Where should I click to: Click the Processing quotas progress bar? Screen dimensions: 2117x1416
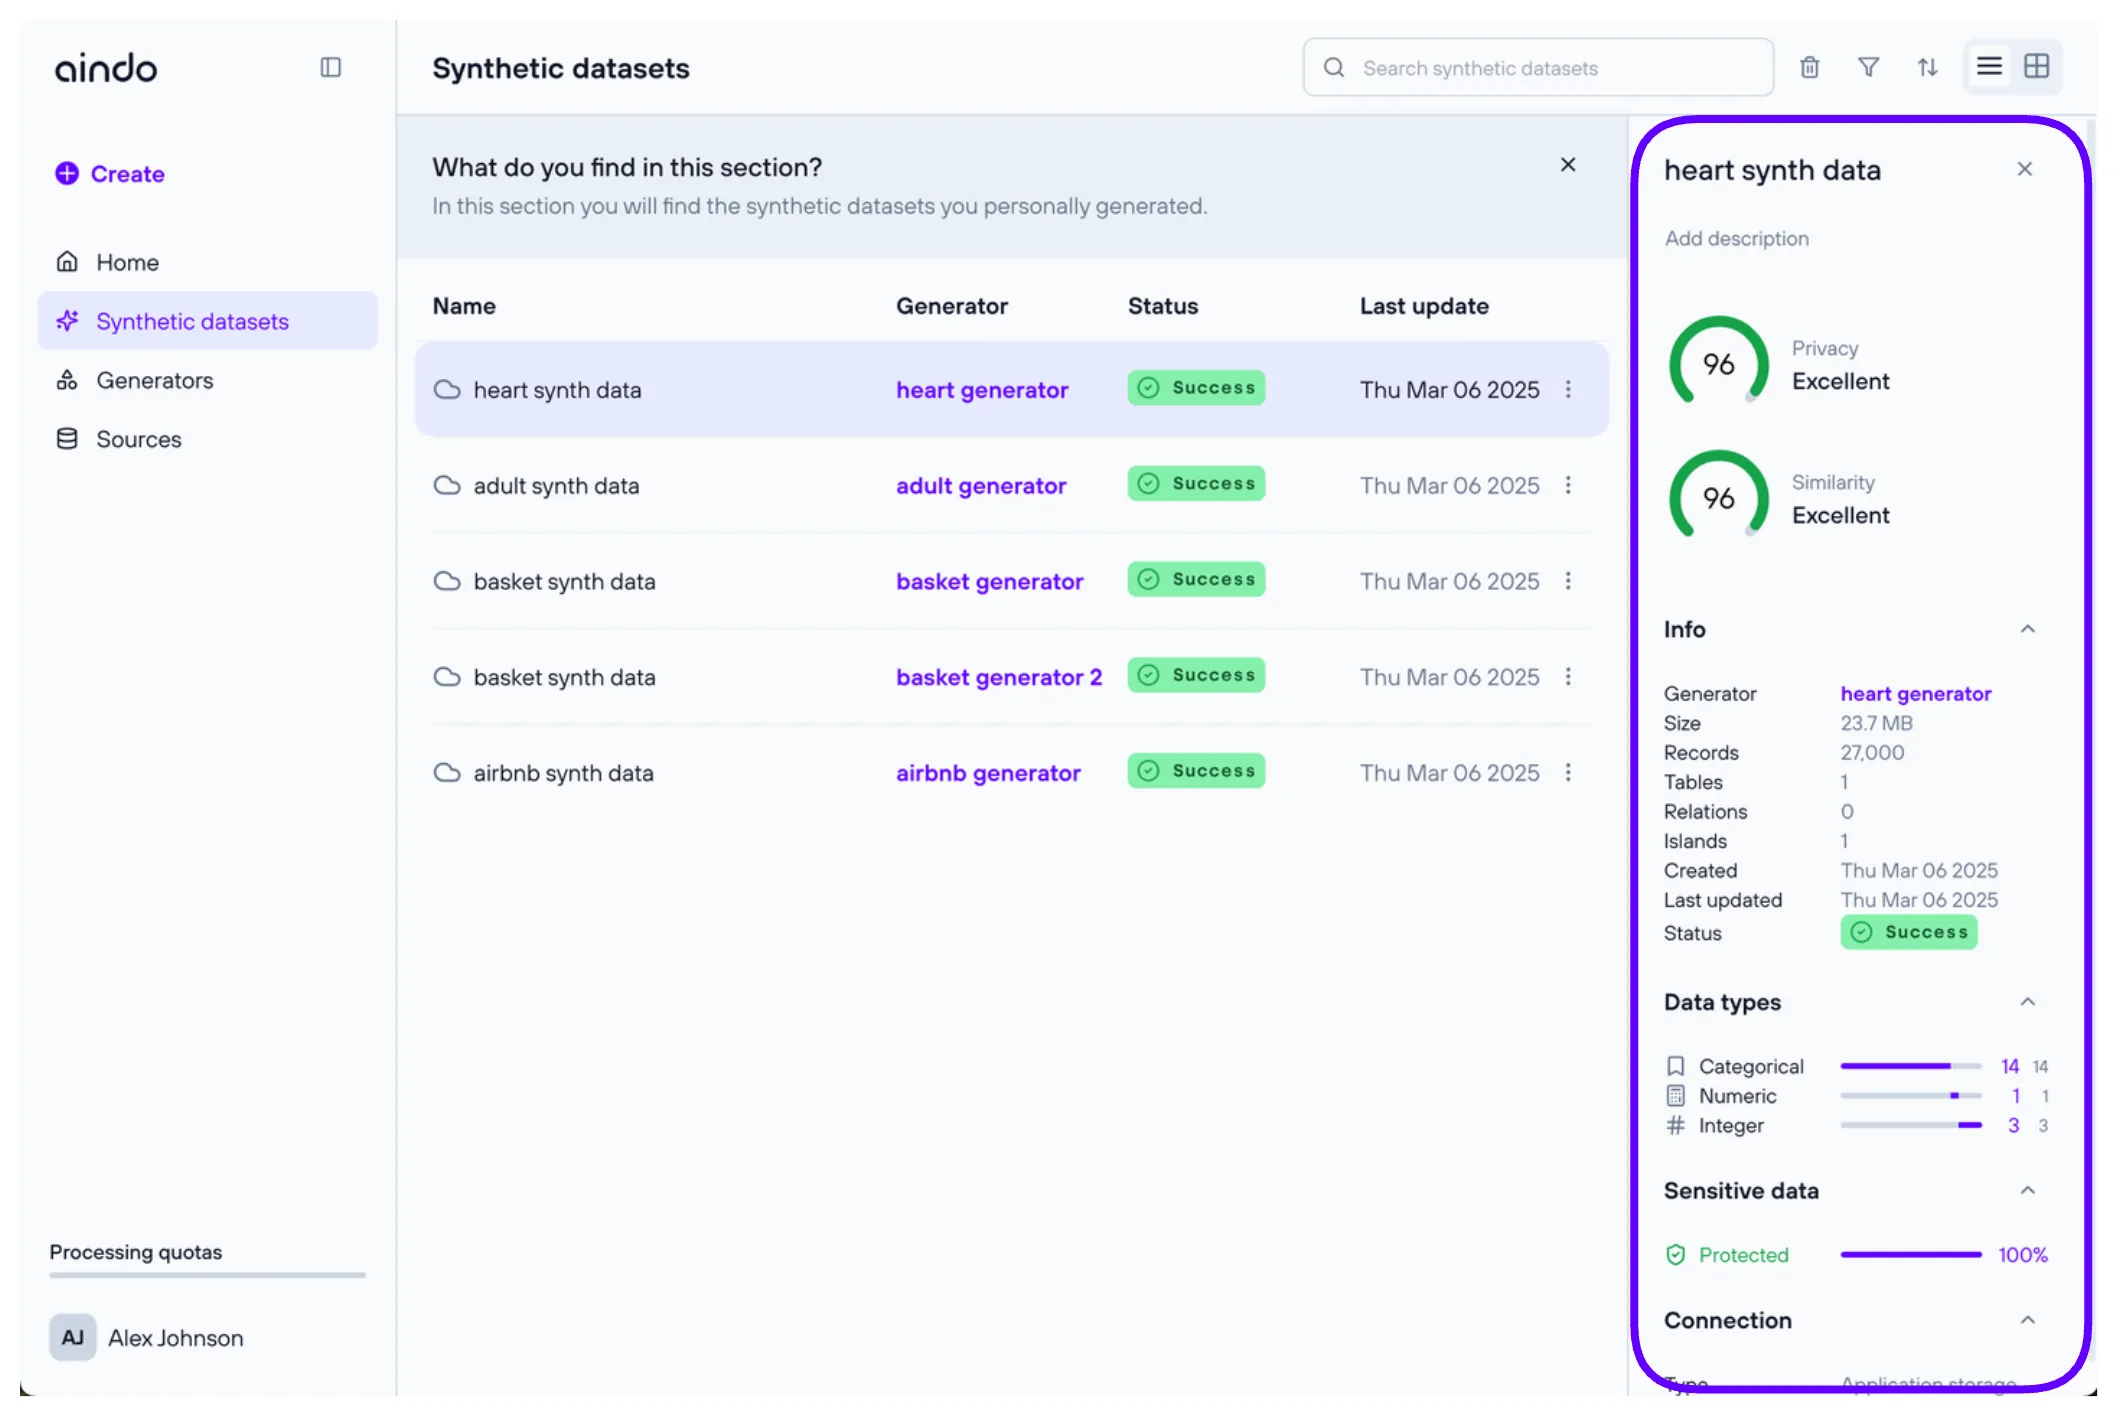click(x=207, y=1275)
